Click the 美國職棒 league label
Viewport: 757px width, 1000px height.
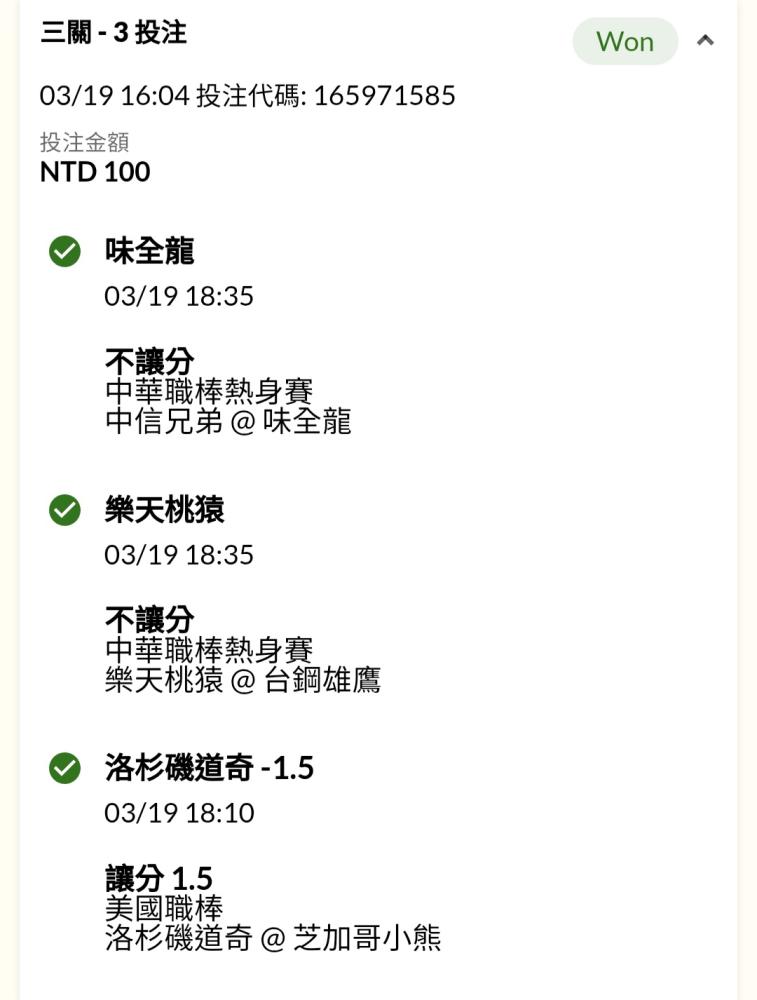point(165,908)
